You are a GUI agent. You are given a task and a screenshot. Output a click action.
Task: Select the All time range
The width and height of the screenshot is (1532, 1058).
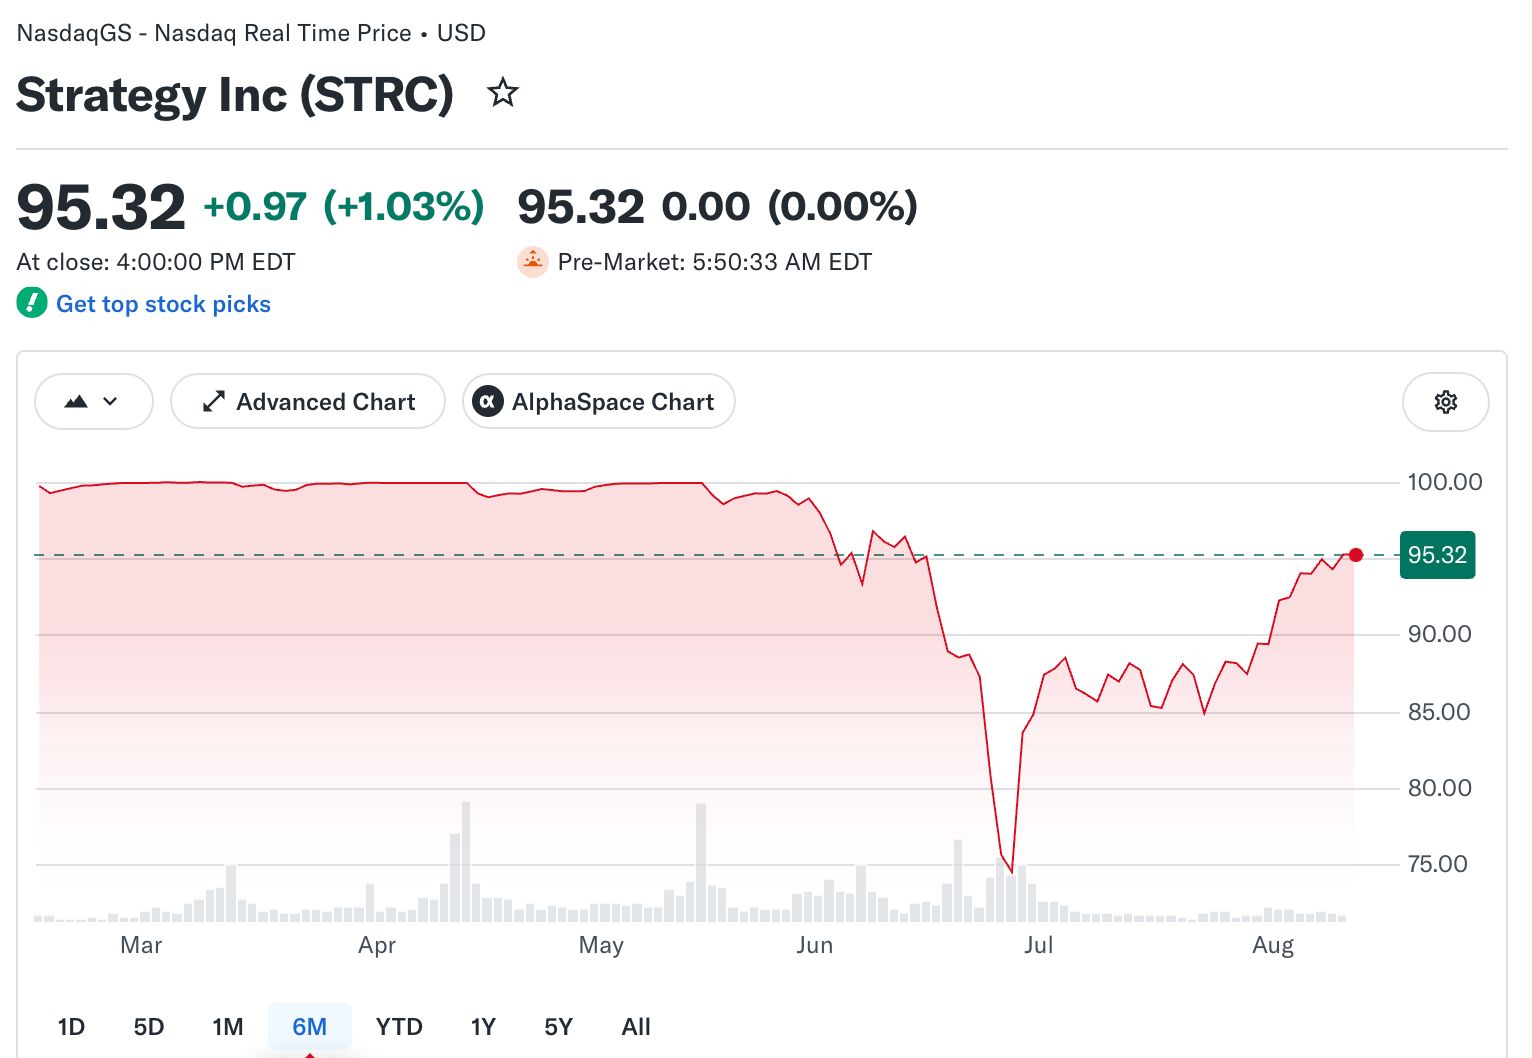pyautogui.click(x=636, y=1027)
